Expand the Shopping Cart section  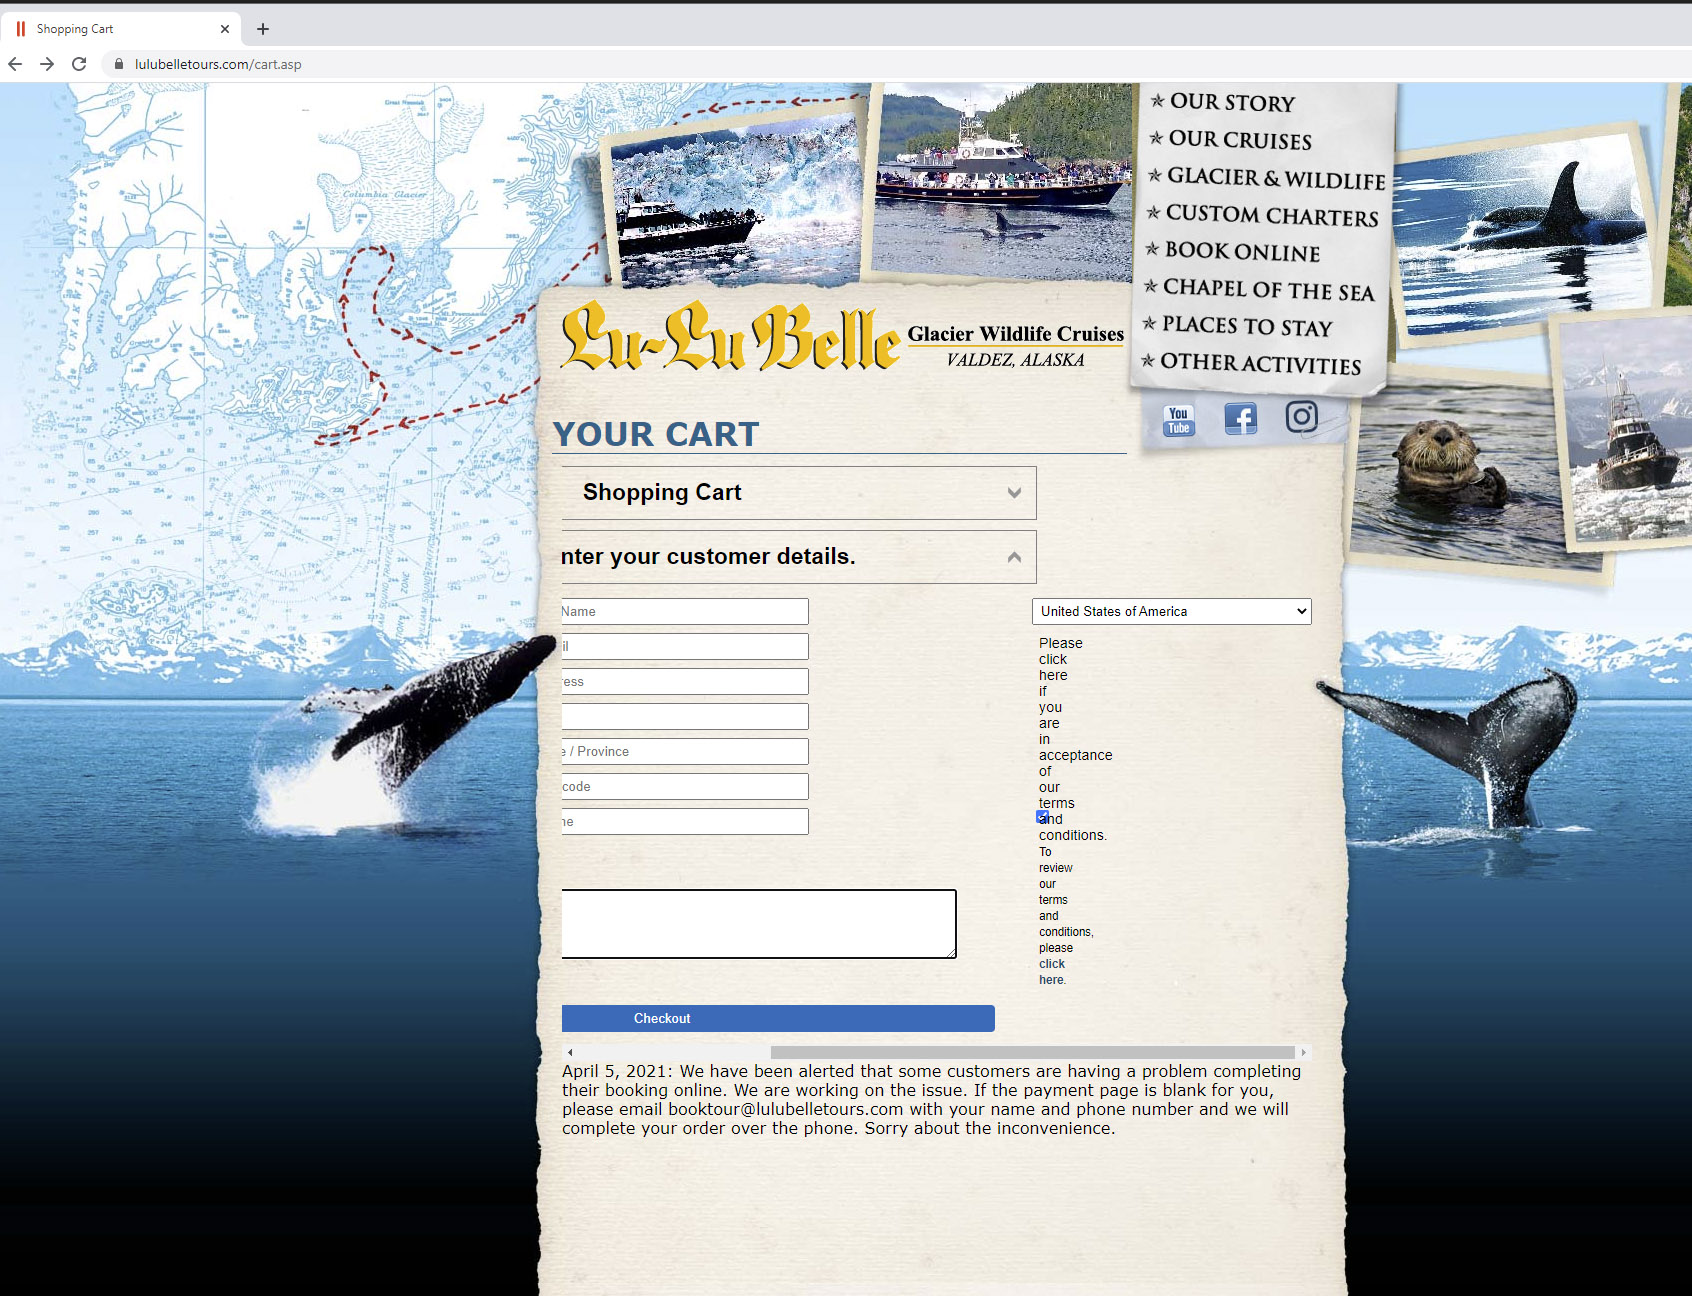pos(1014,493)
